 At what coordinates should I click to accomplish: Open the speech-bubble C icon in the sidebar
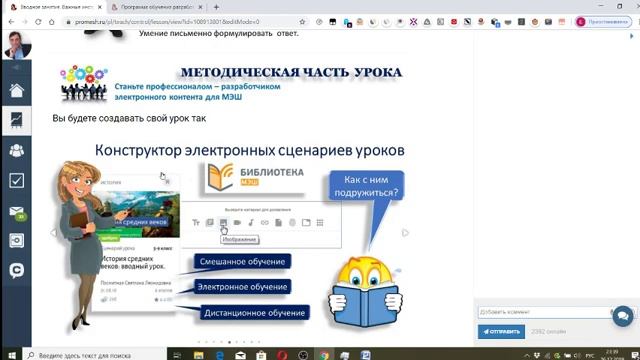pos(17,270)
